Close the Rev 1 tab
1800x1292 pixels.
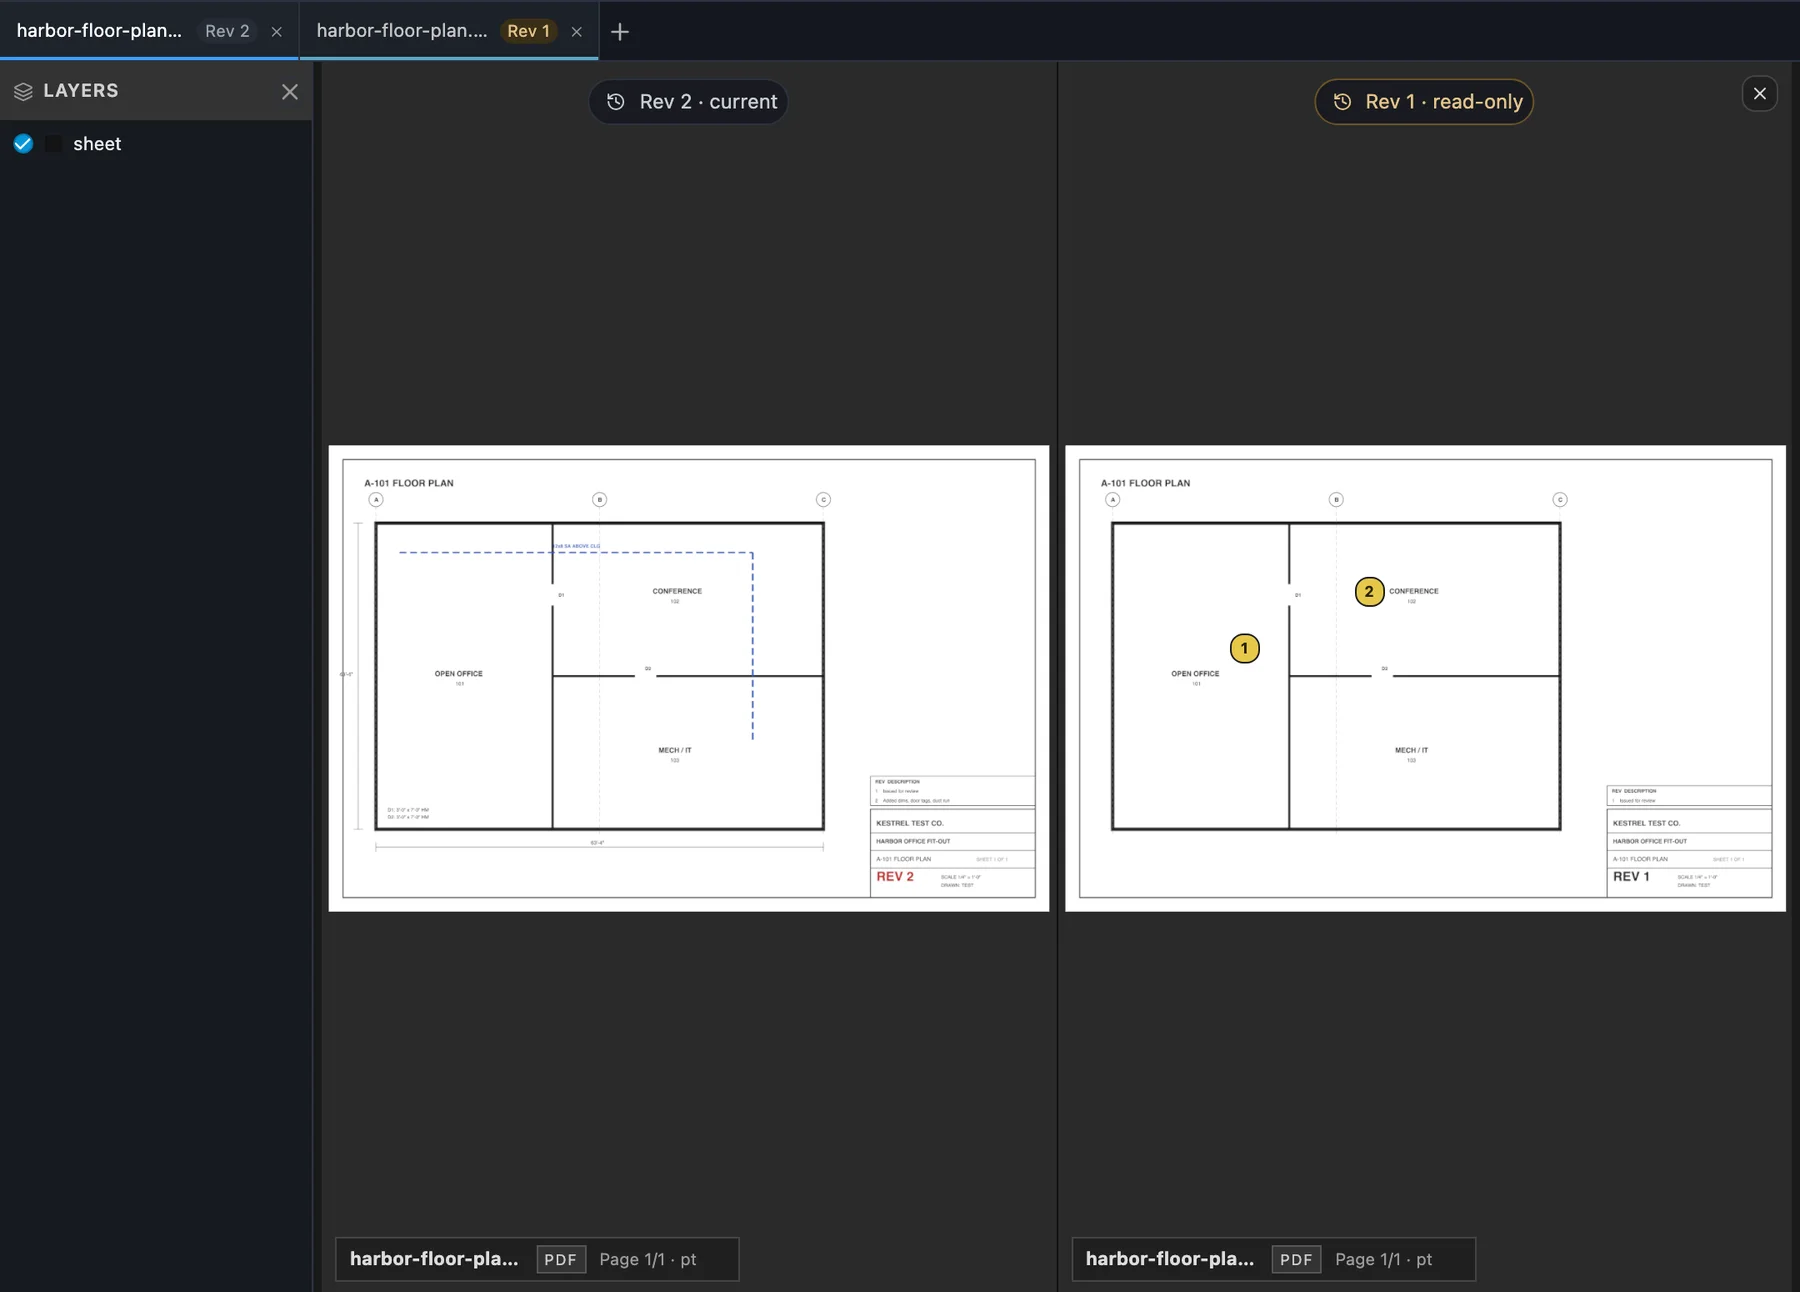(x=577, y=32)
